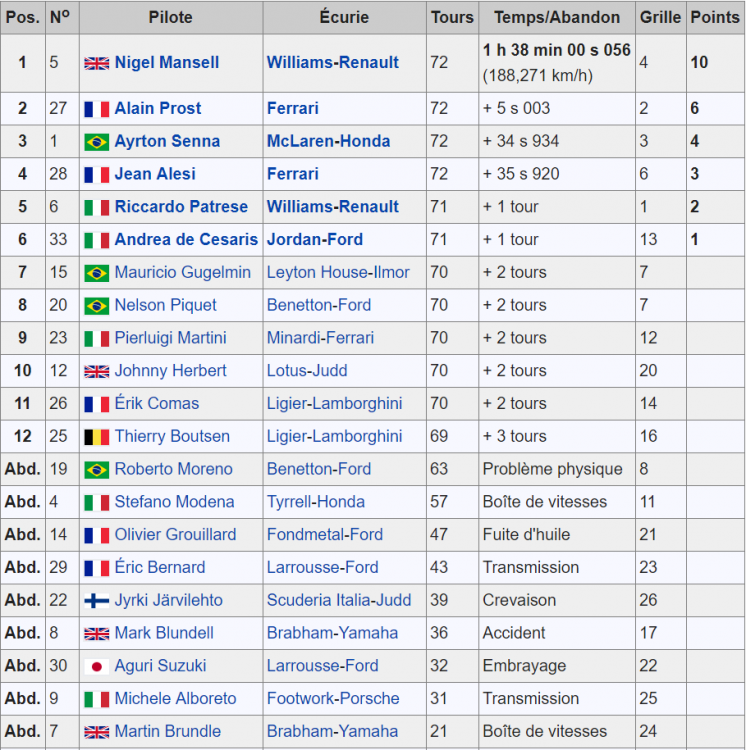Click the British flag beside Mark Blundell
The height and width of the screenshot is (750, 746).
click(97, 634)
